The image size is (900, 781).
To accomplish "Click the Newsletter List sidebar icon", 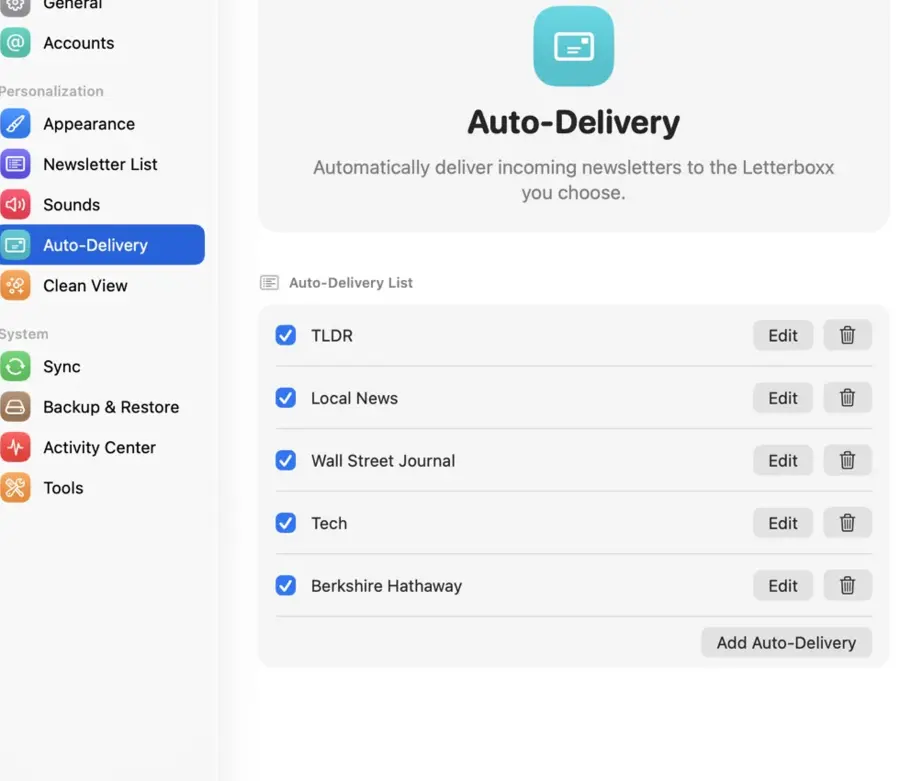I will (15, 164).
